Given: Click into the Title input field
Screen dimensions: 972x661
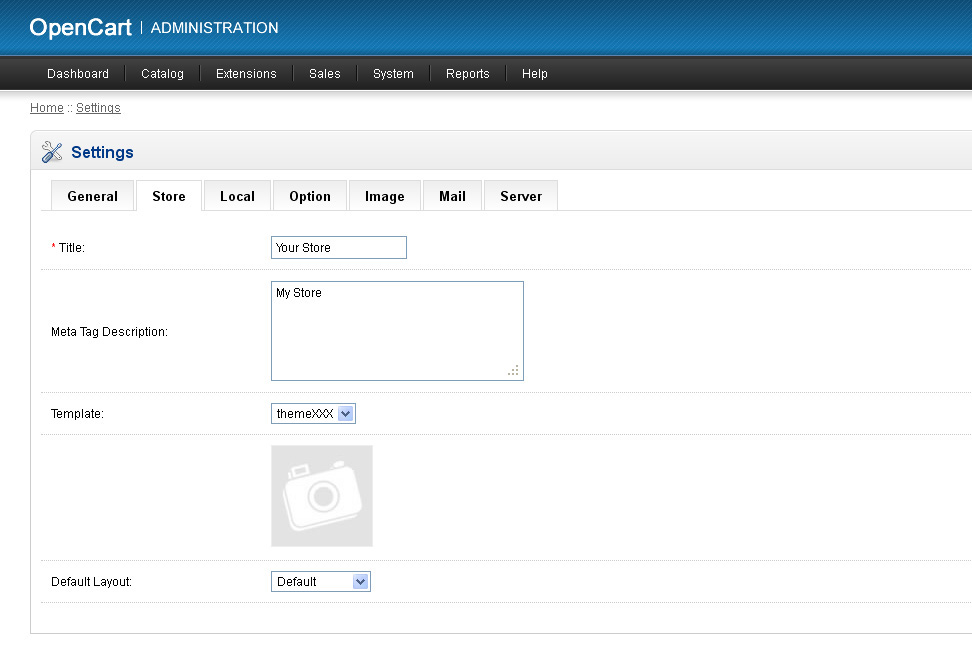Looking at the screenshot, I should 338,247.
